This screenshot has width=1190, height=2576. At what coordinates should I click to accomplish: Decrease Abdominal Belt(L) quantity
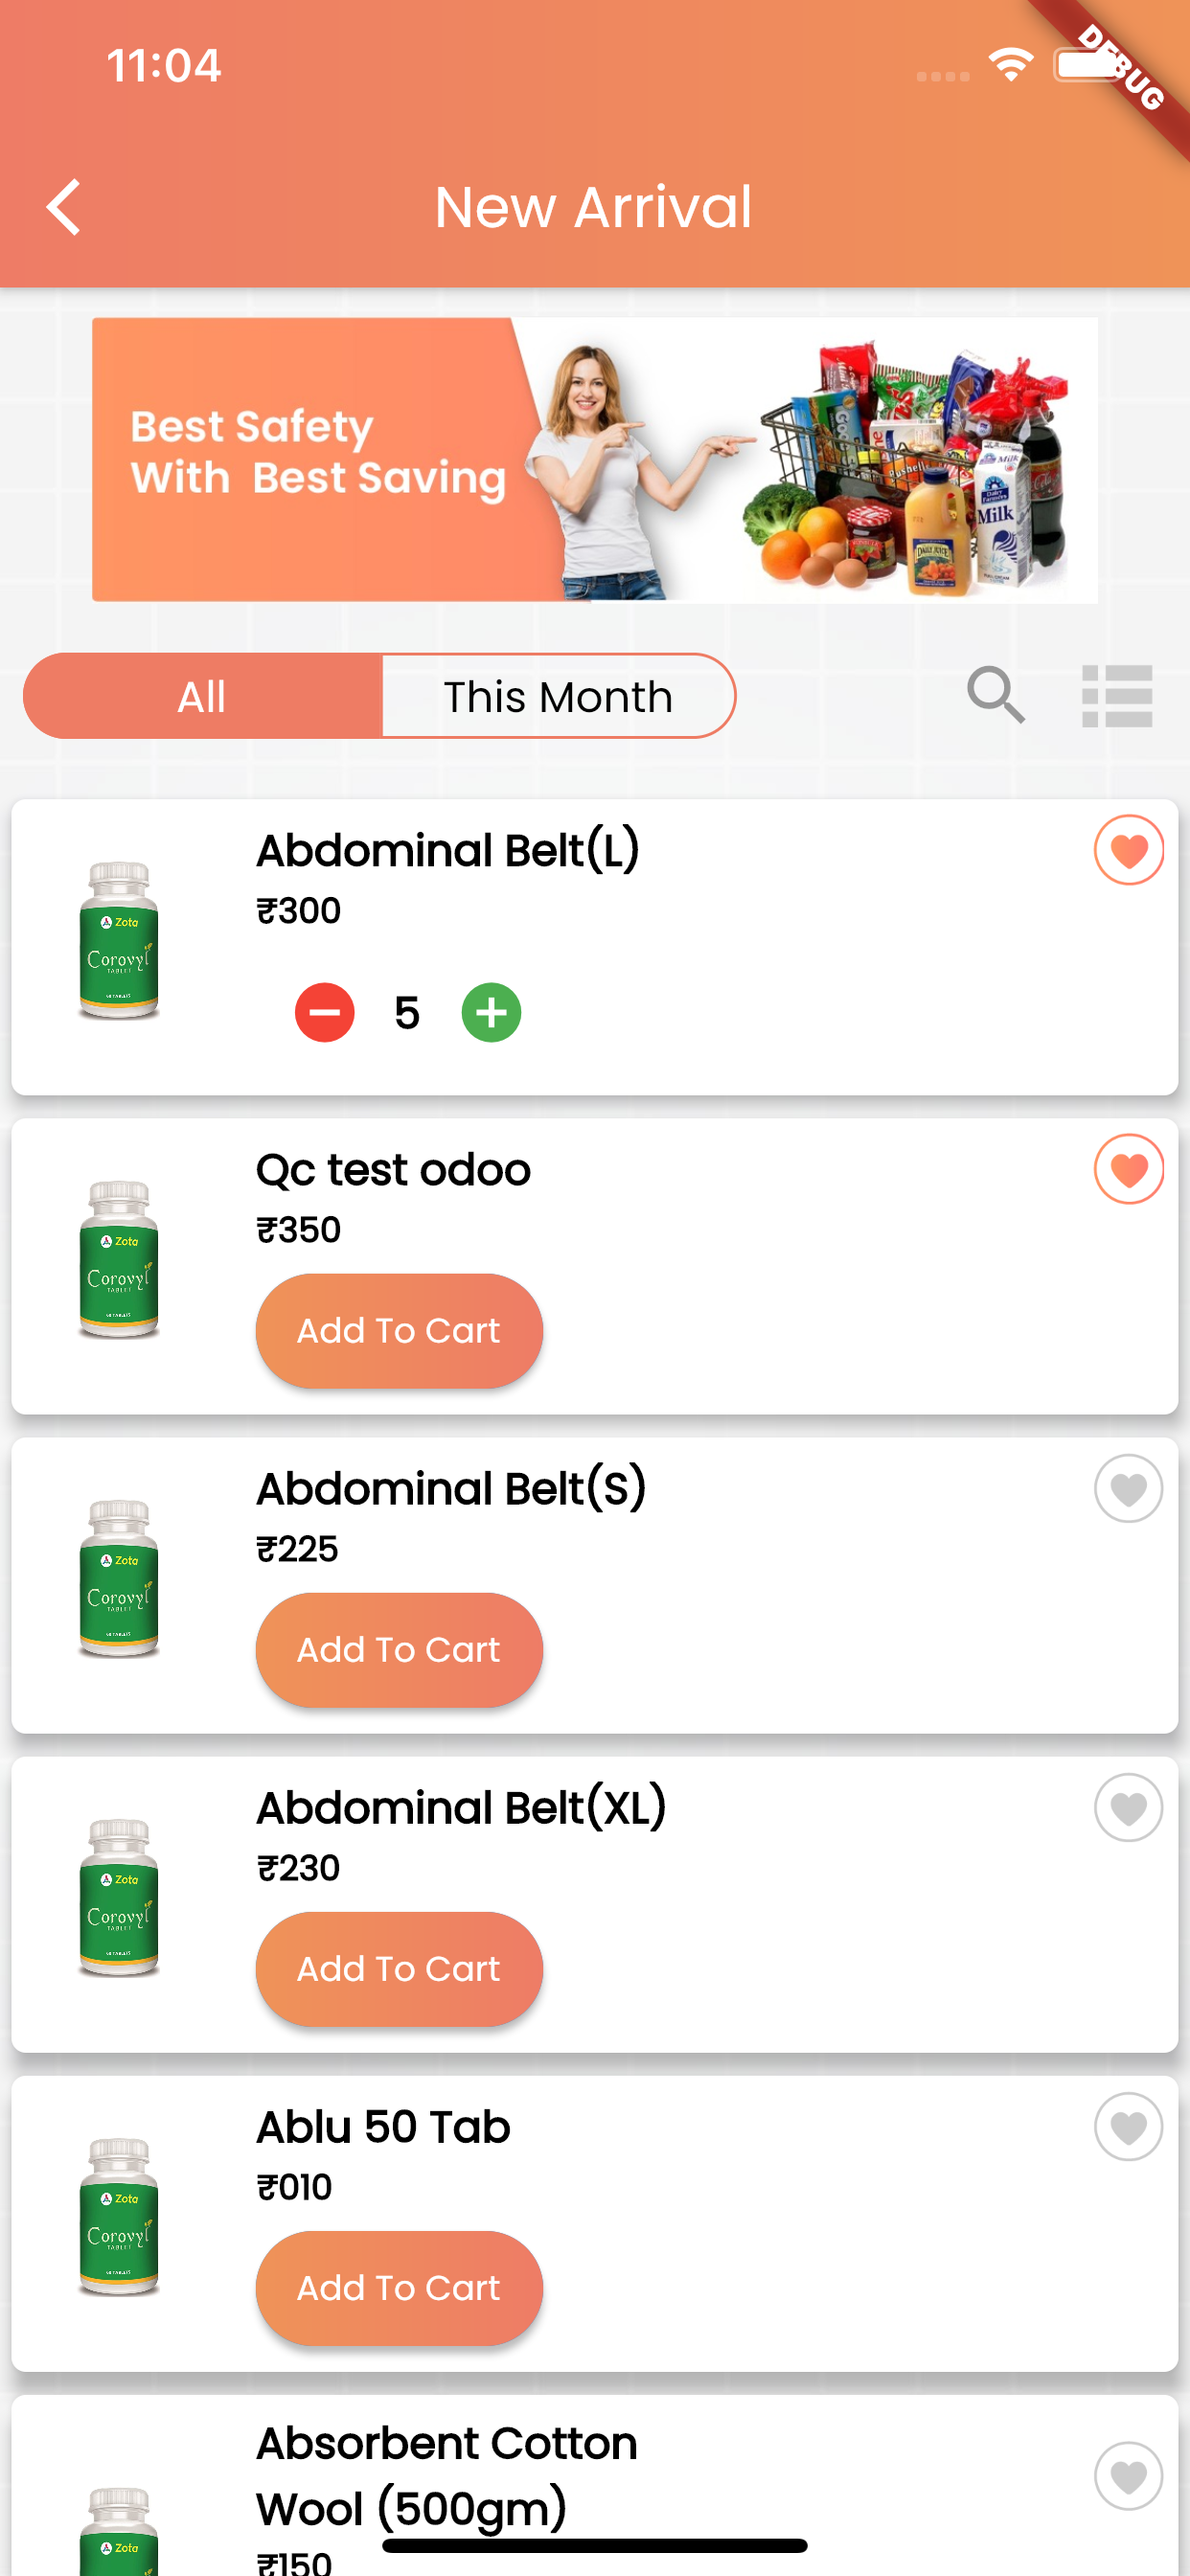tap(324, 1012)
